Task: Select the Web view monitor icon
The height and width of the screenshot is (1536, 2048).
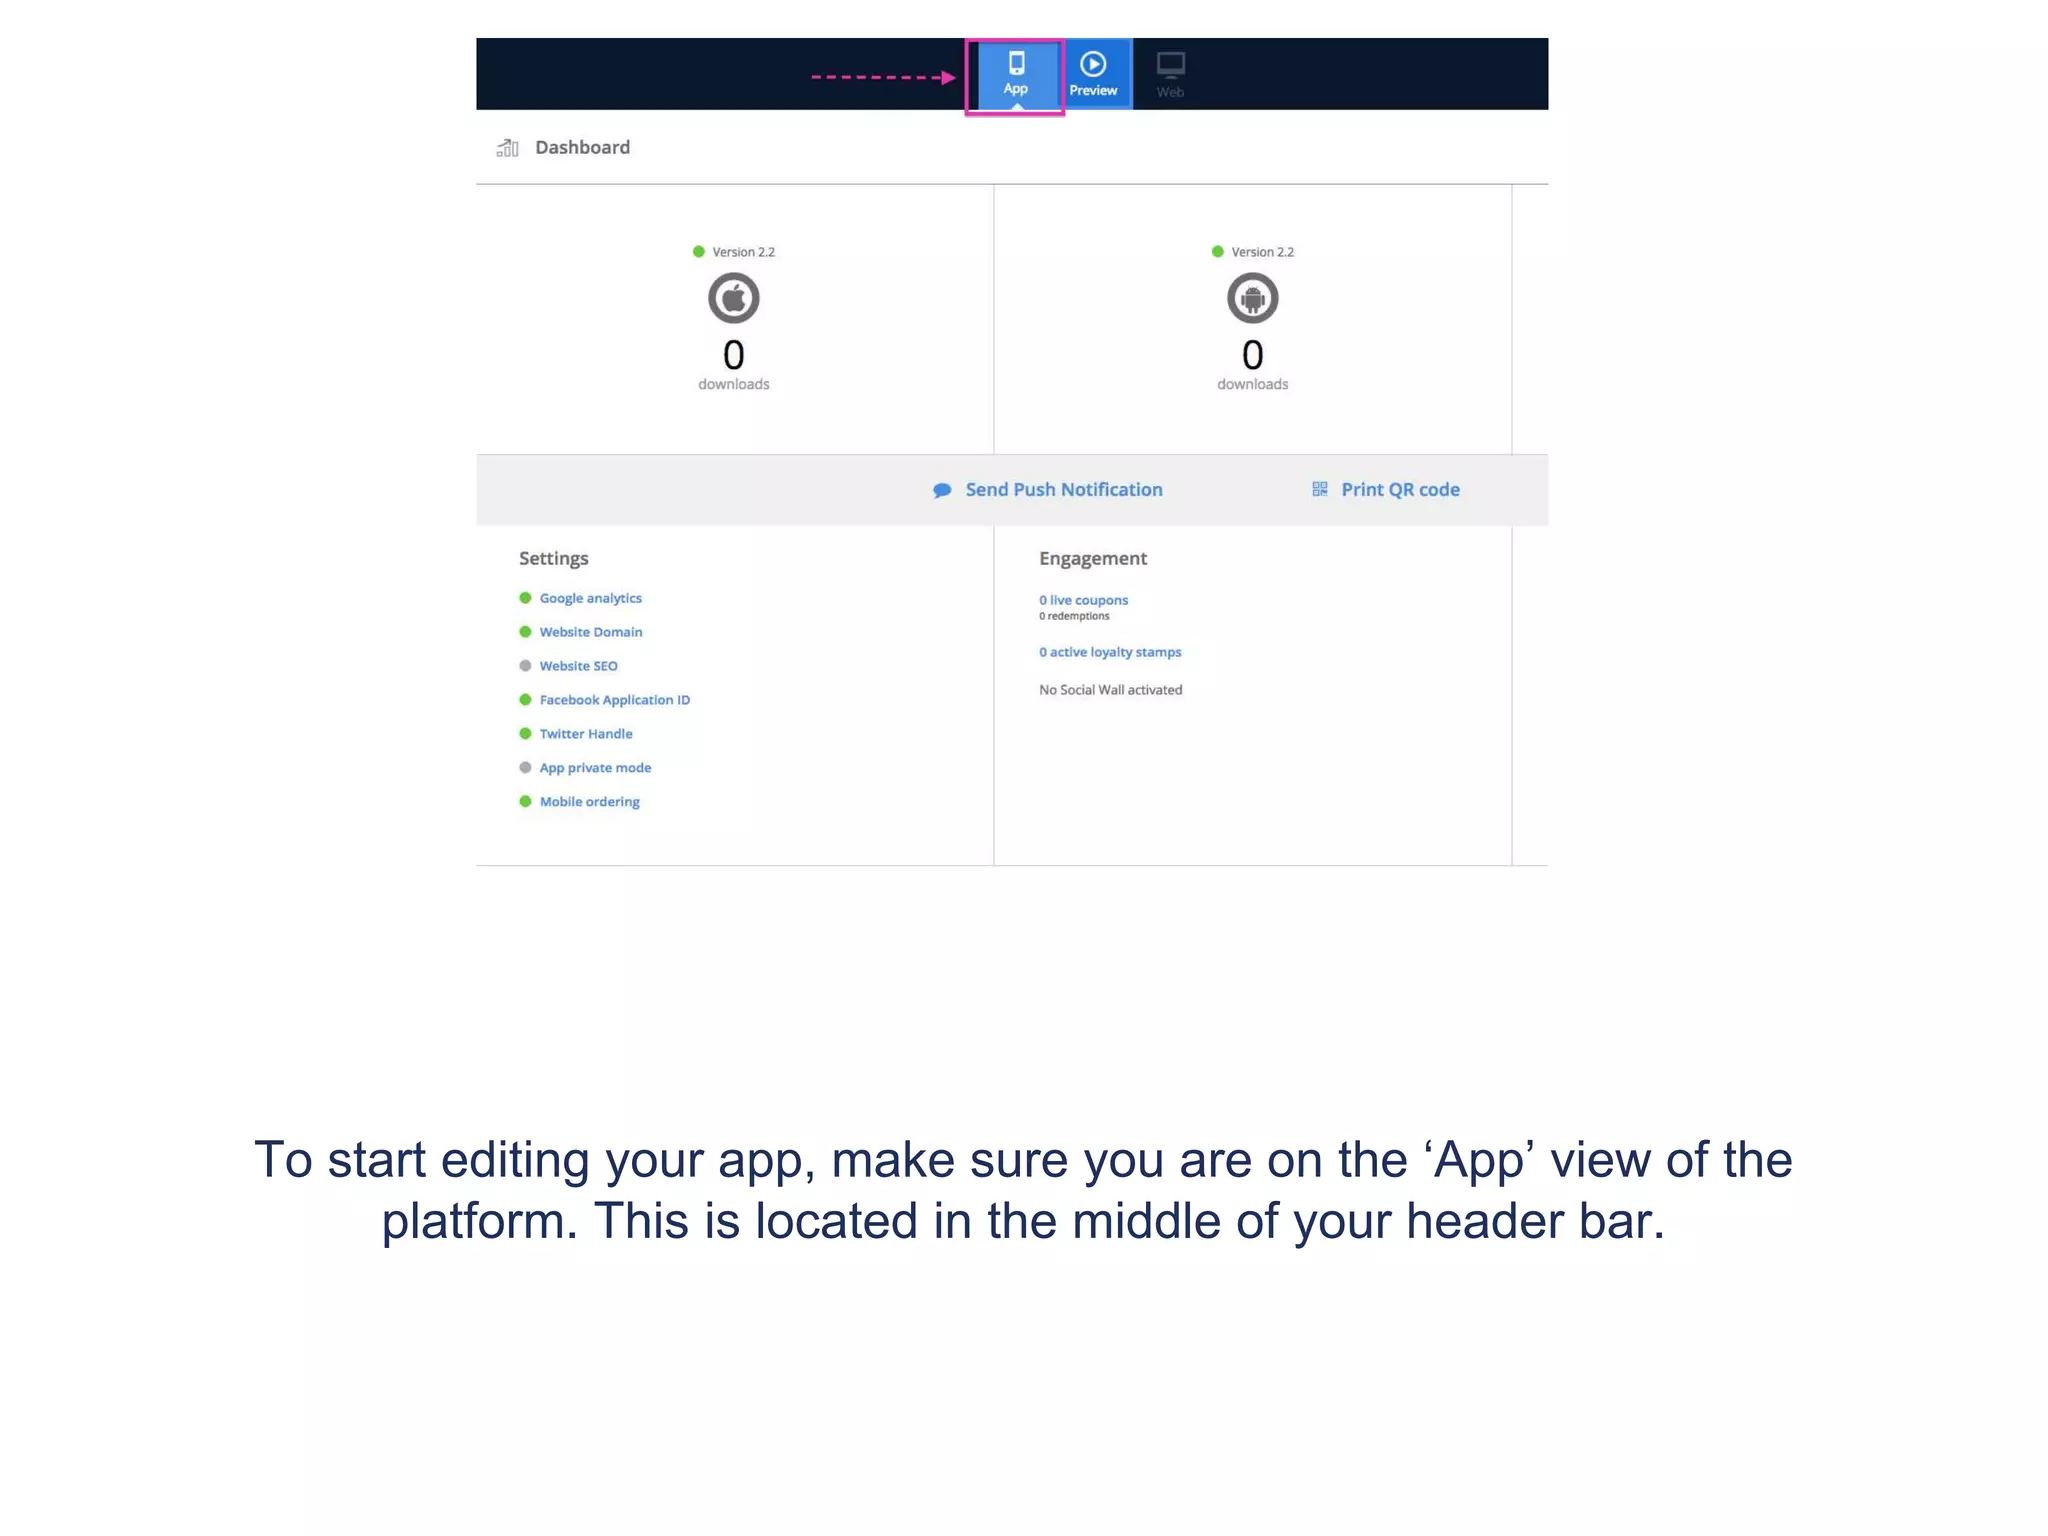Action: 1170,66
